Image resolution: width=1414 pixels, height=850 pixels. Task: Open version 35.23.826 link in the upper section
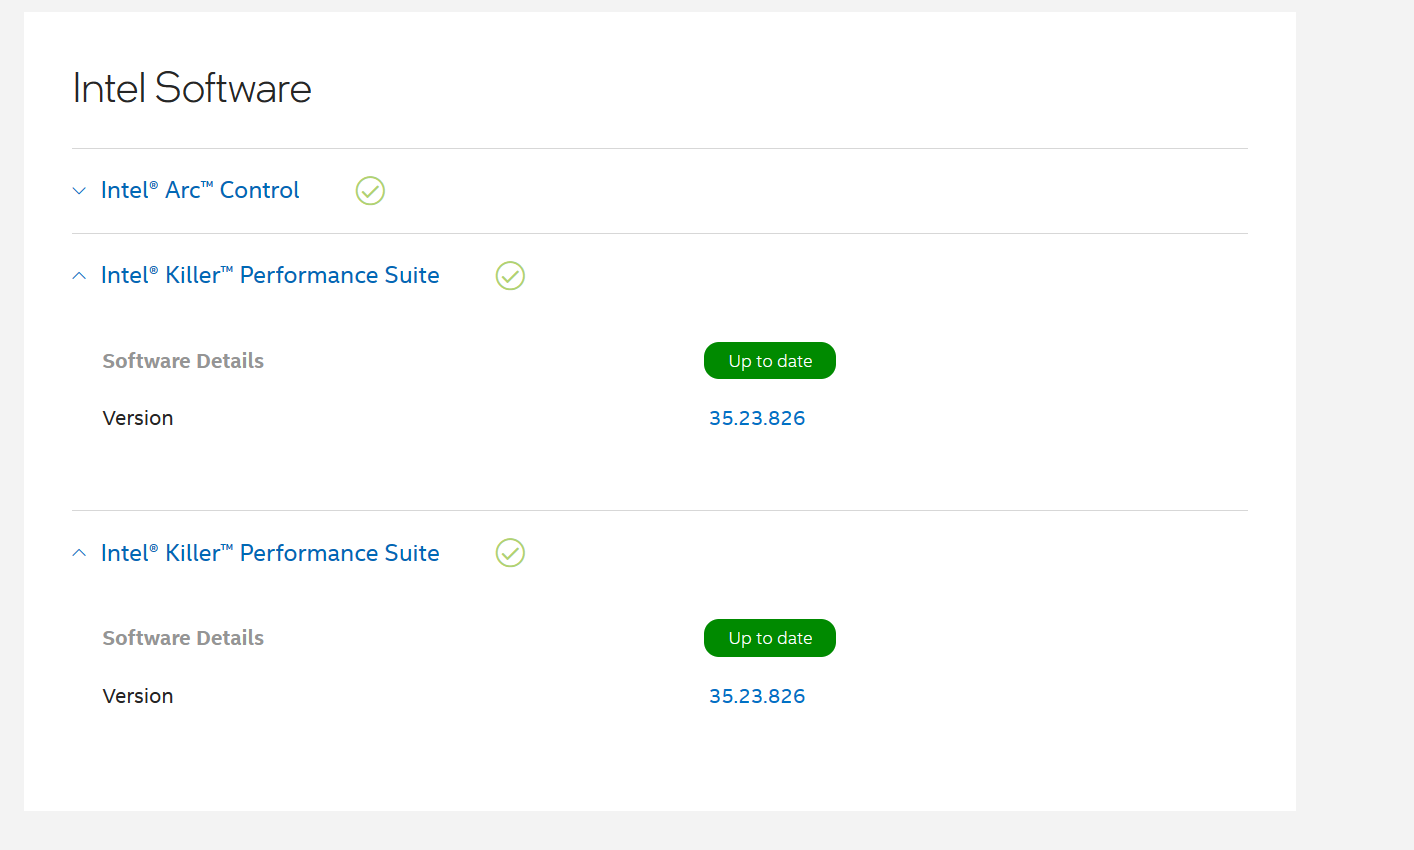click(x=757, y=418)
